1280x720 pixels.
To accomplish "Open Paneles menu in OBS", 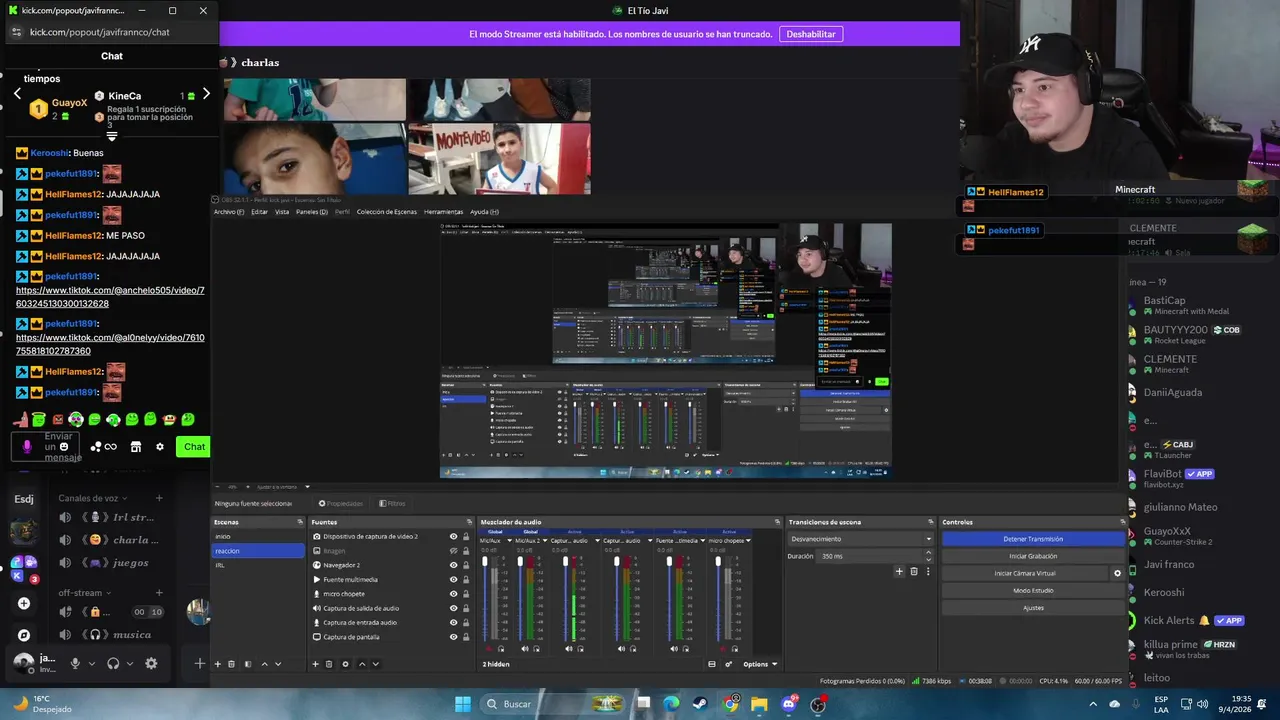I will pyautogui.click(x=311, y=212).
